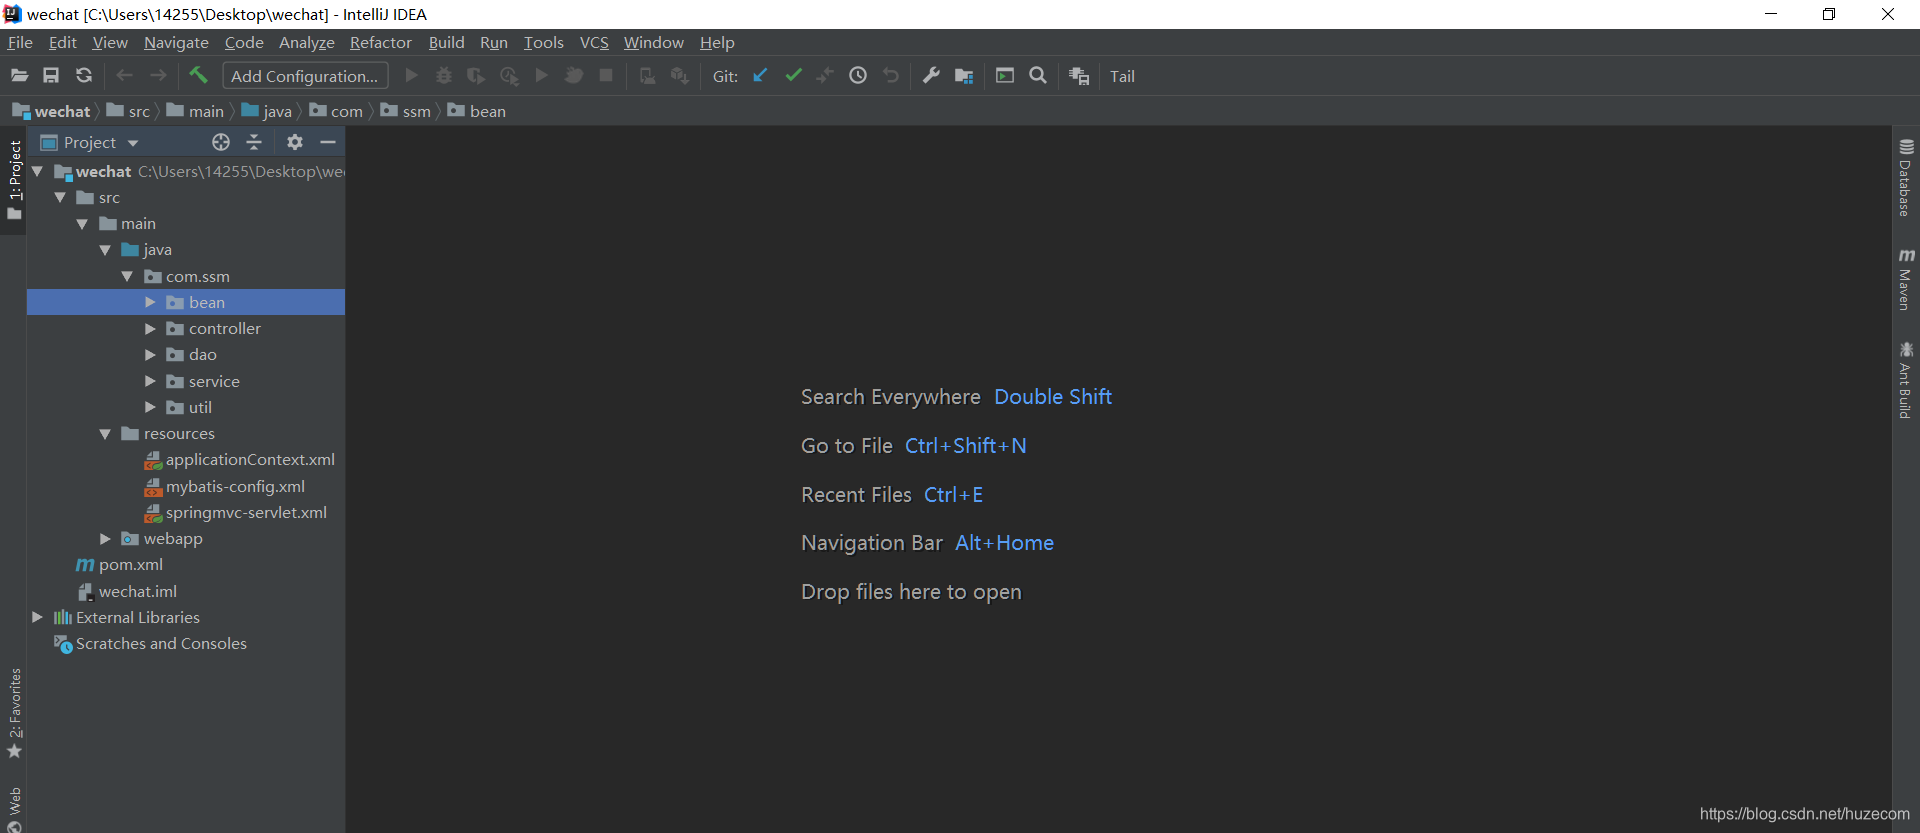The width and height of the screenshot is (1920, 833).
Task: Open the VCS menu
Action: (x=594, y=42)
